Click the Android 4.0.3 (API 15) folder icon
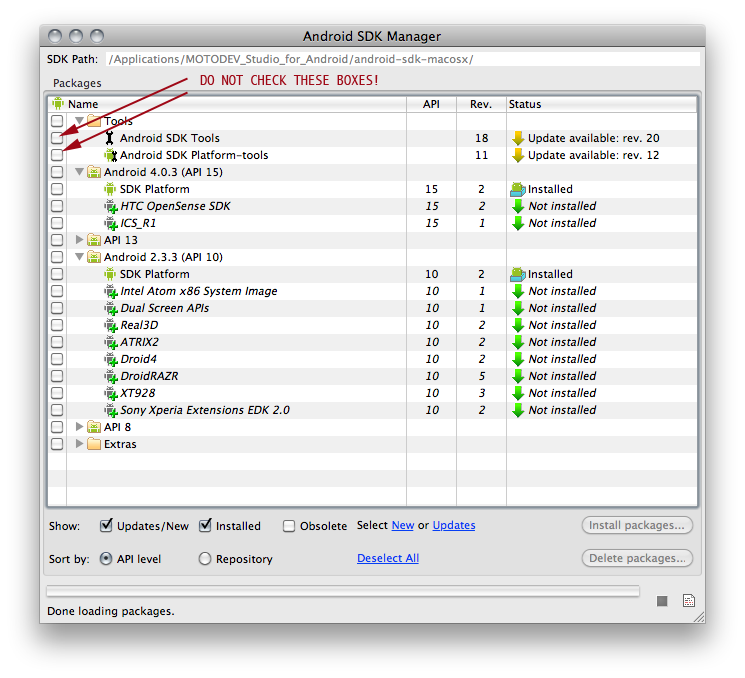745x678 pixels. pos(94,172)
